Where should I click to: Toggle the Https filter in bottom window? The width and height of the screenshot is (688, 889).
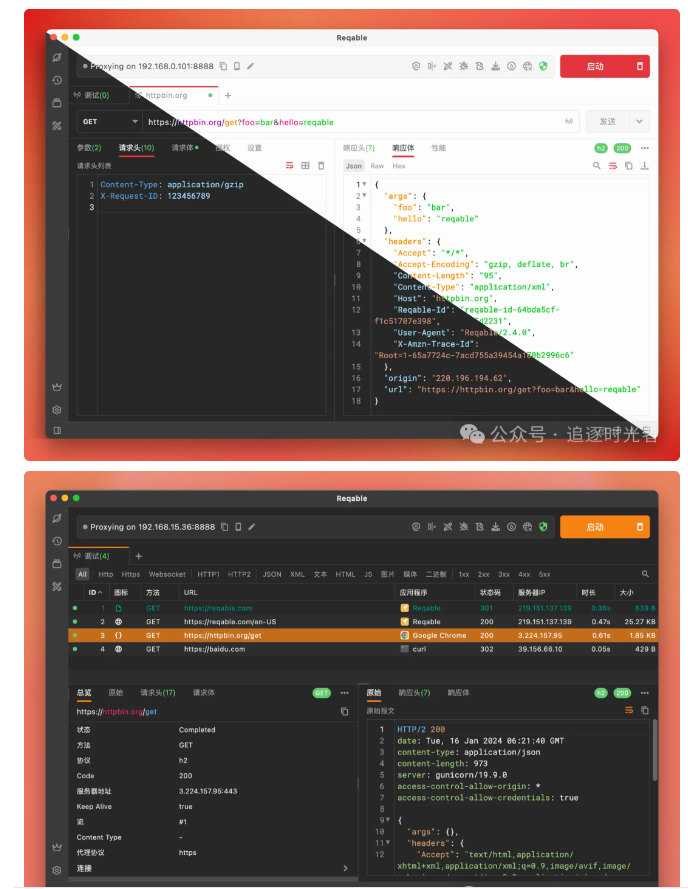(130, 574)
